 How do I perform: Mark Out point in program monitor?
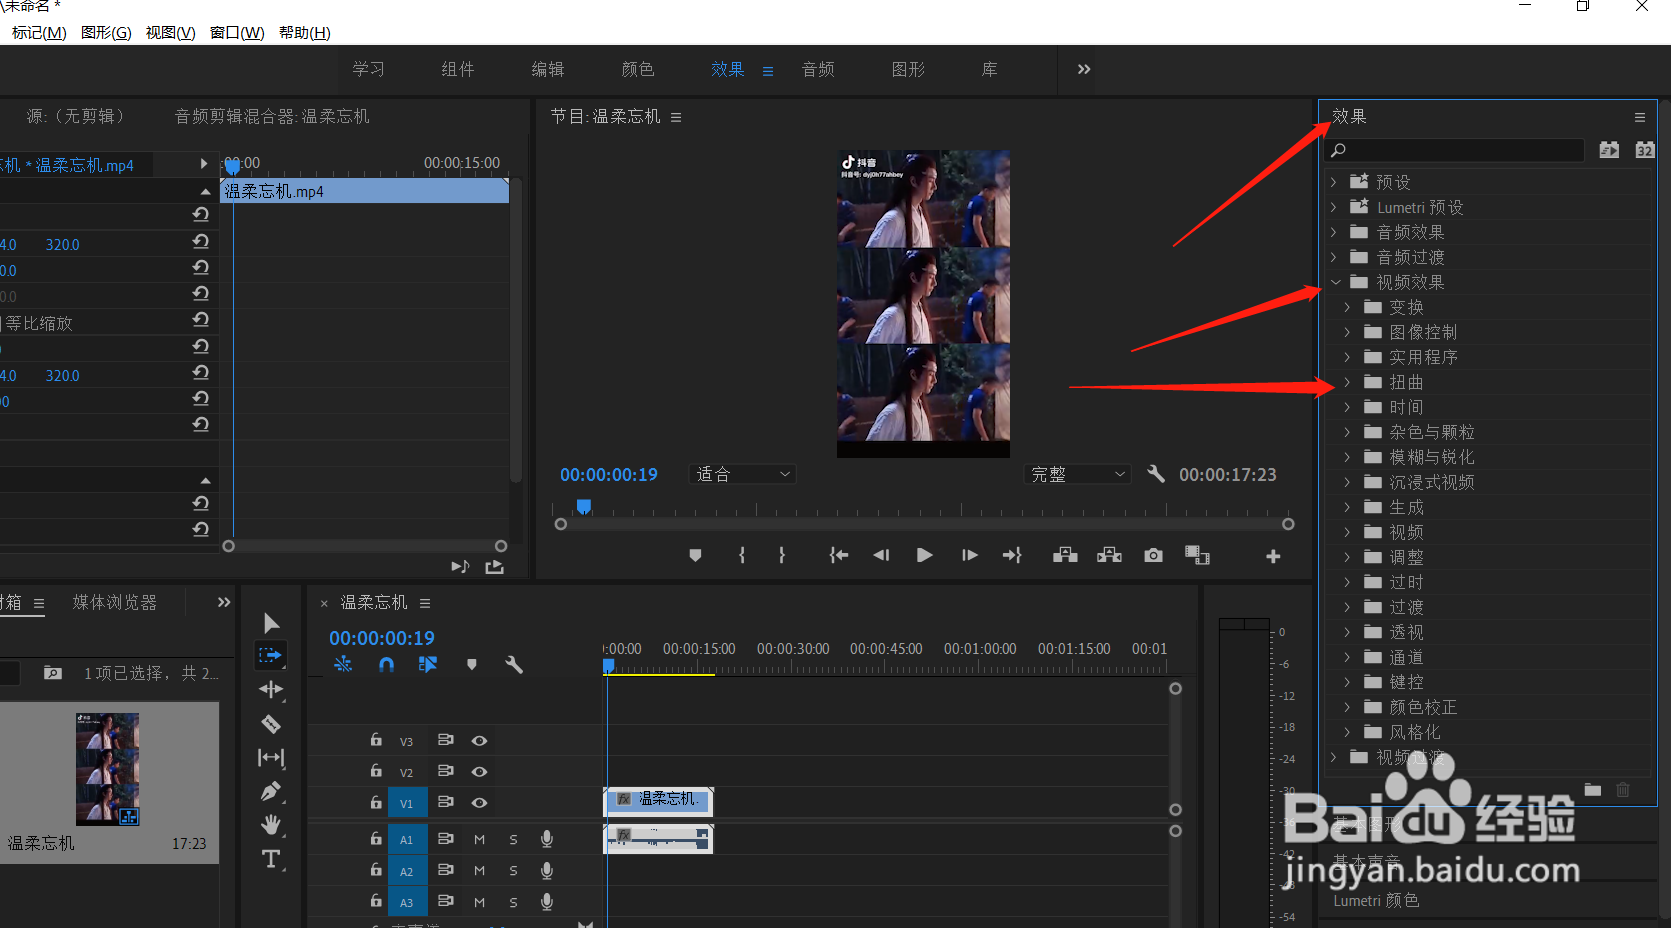(x=782, y=555)
